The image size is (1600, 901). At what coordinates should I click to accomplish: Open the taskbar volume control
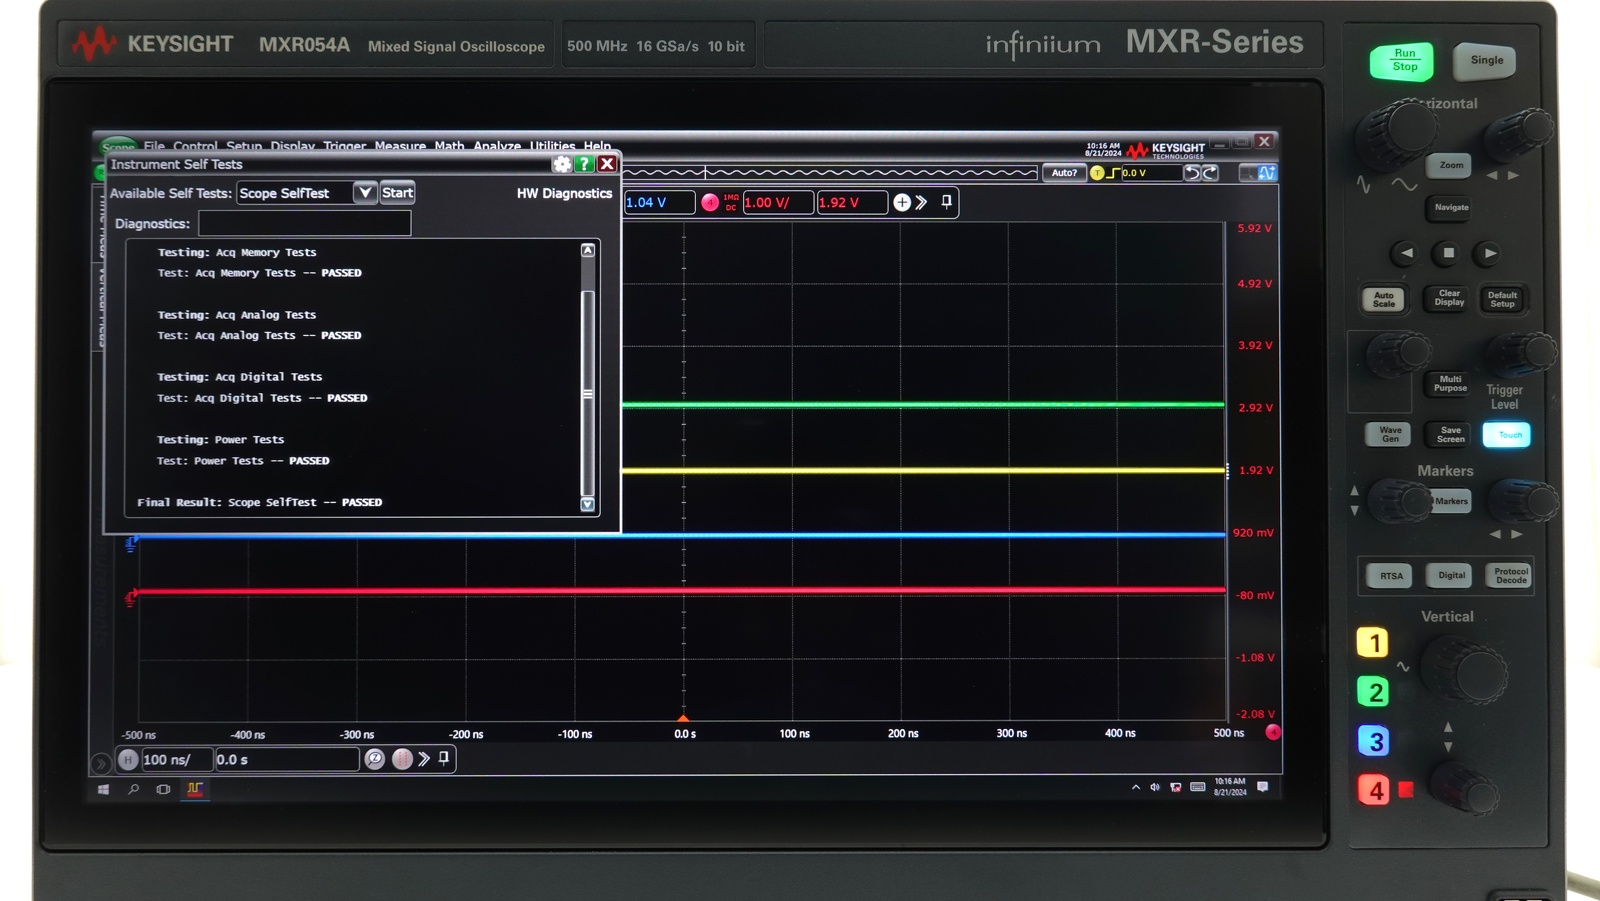tap(1155, 787)
